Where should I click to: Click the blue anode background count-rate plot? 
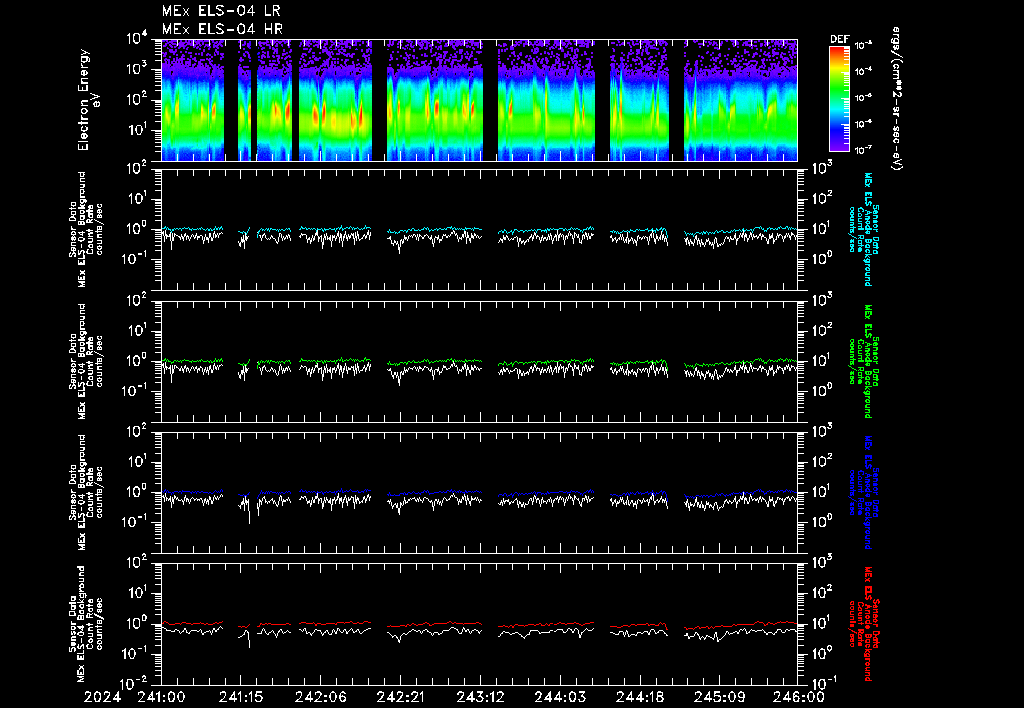(x=479, y=492)
